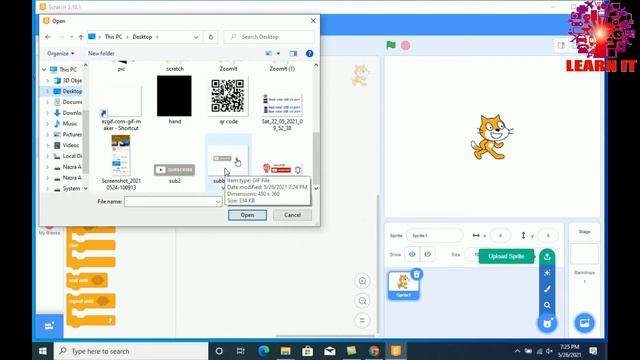Open the Windows Start menu

coord(43,351)
